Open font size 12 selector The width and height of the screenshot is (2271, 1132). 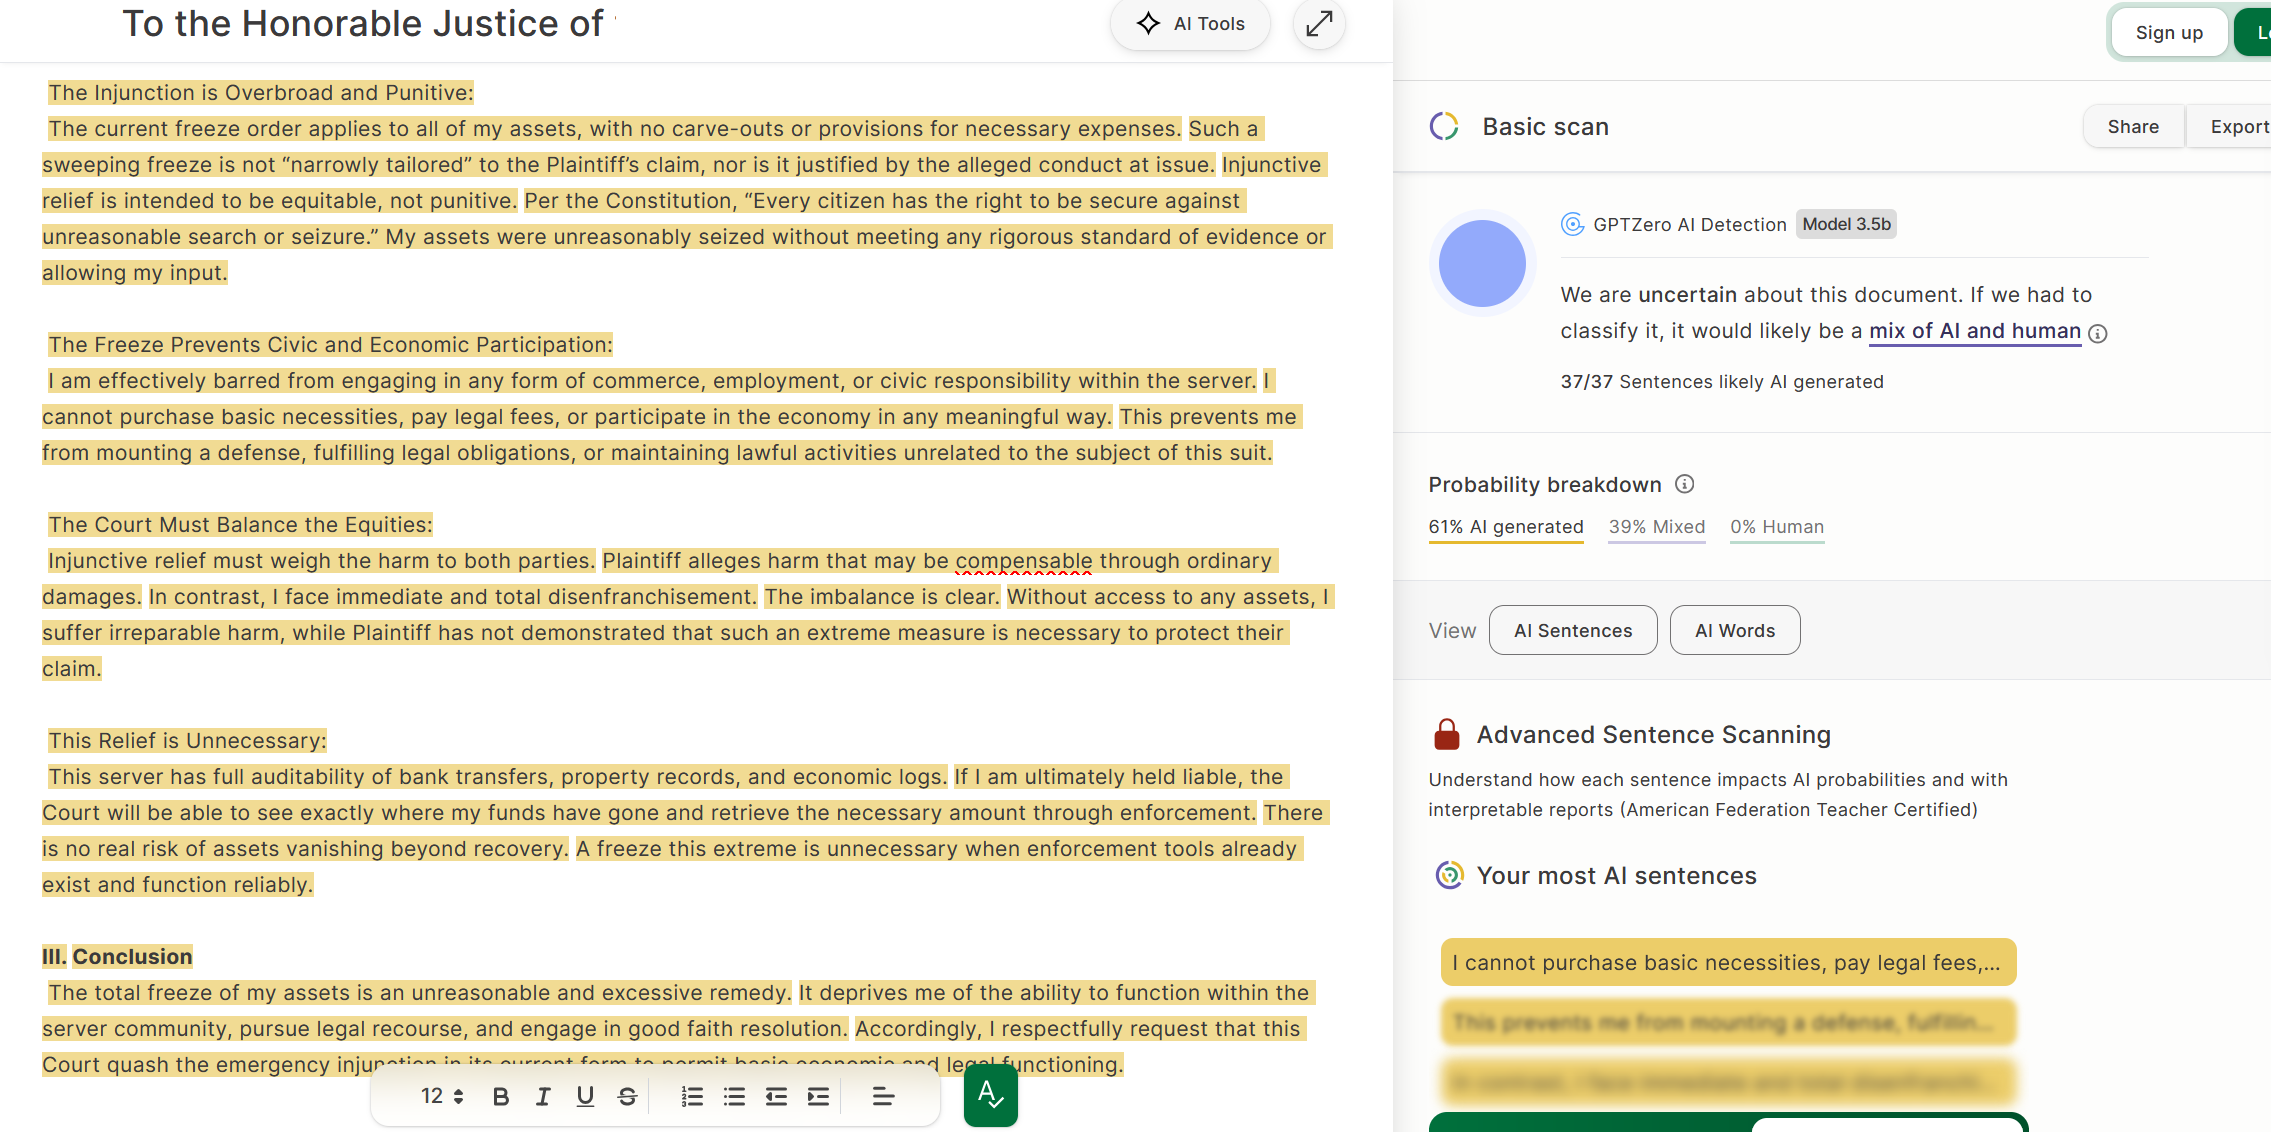[x=442, y=1097]
